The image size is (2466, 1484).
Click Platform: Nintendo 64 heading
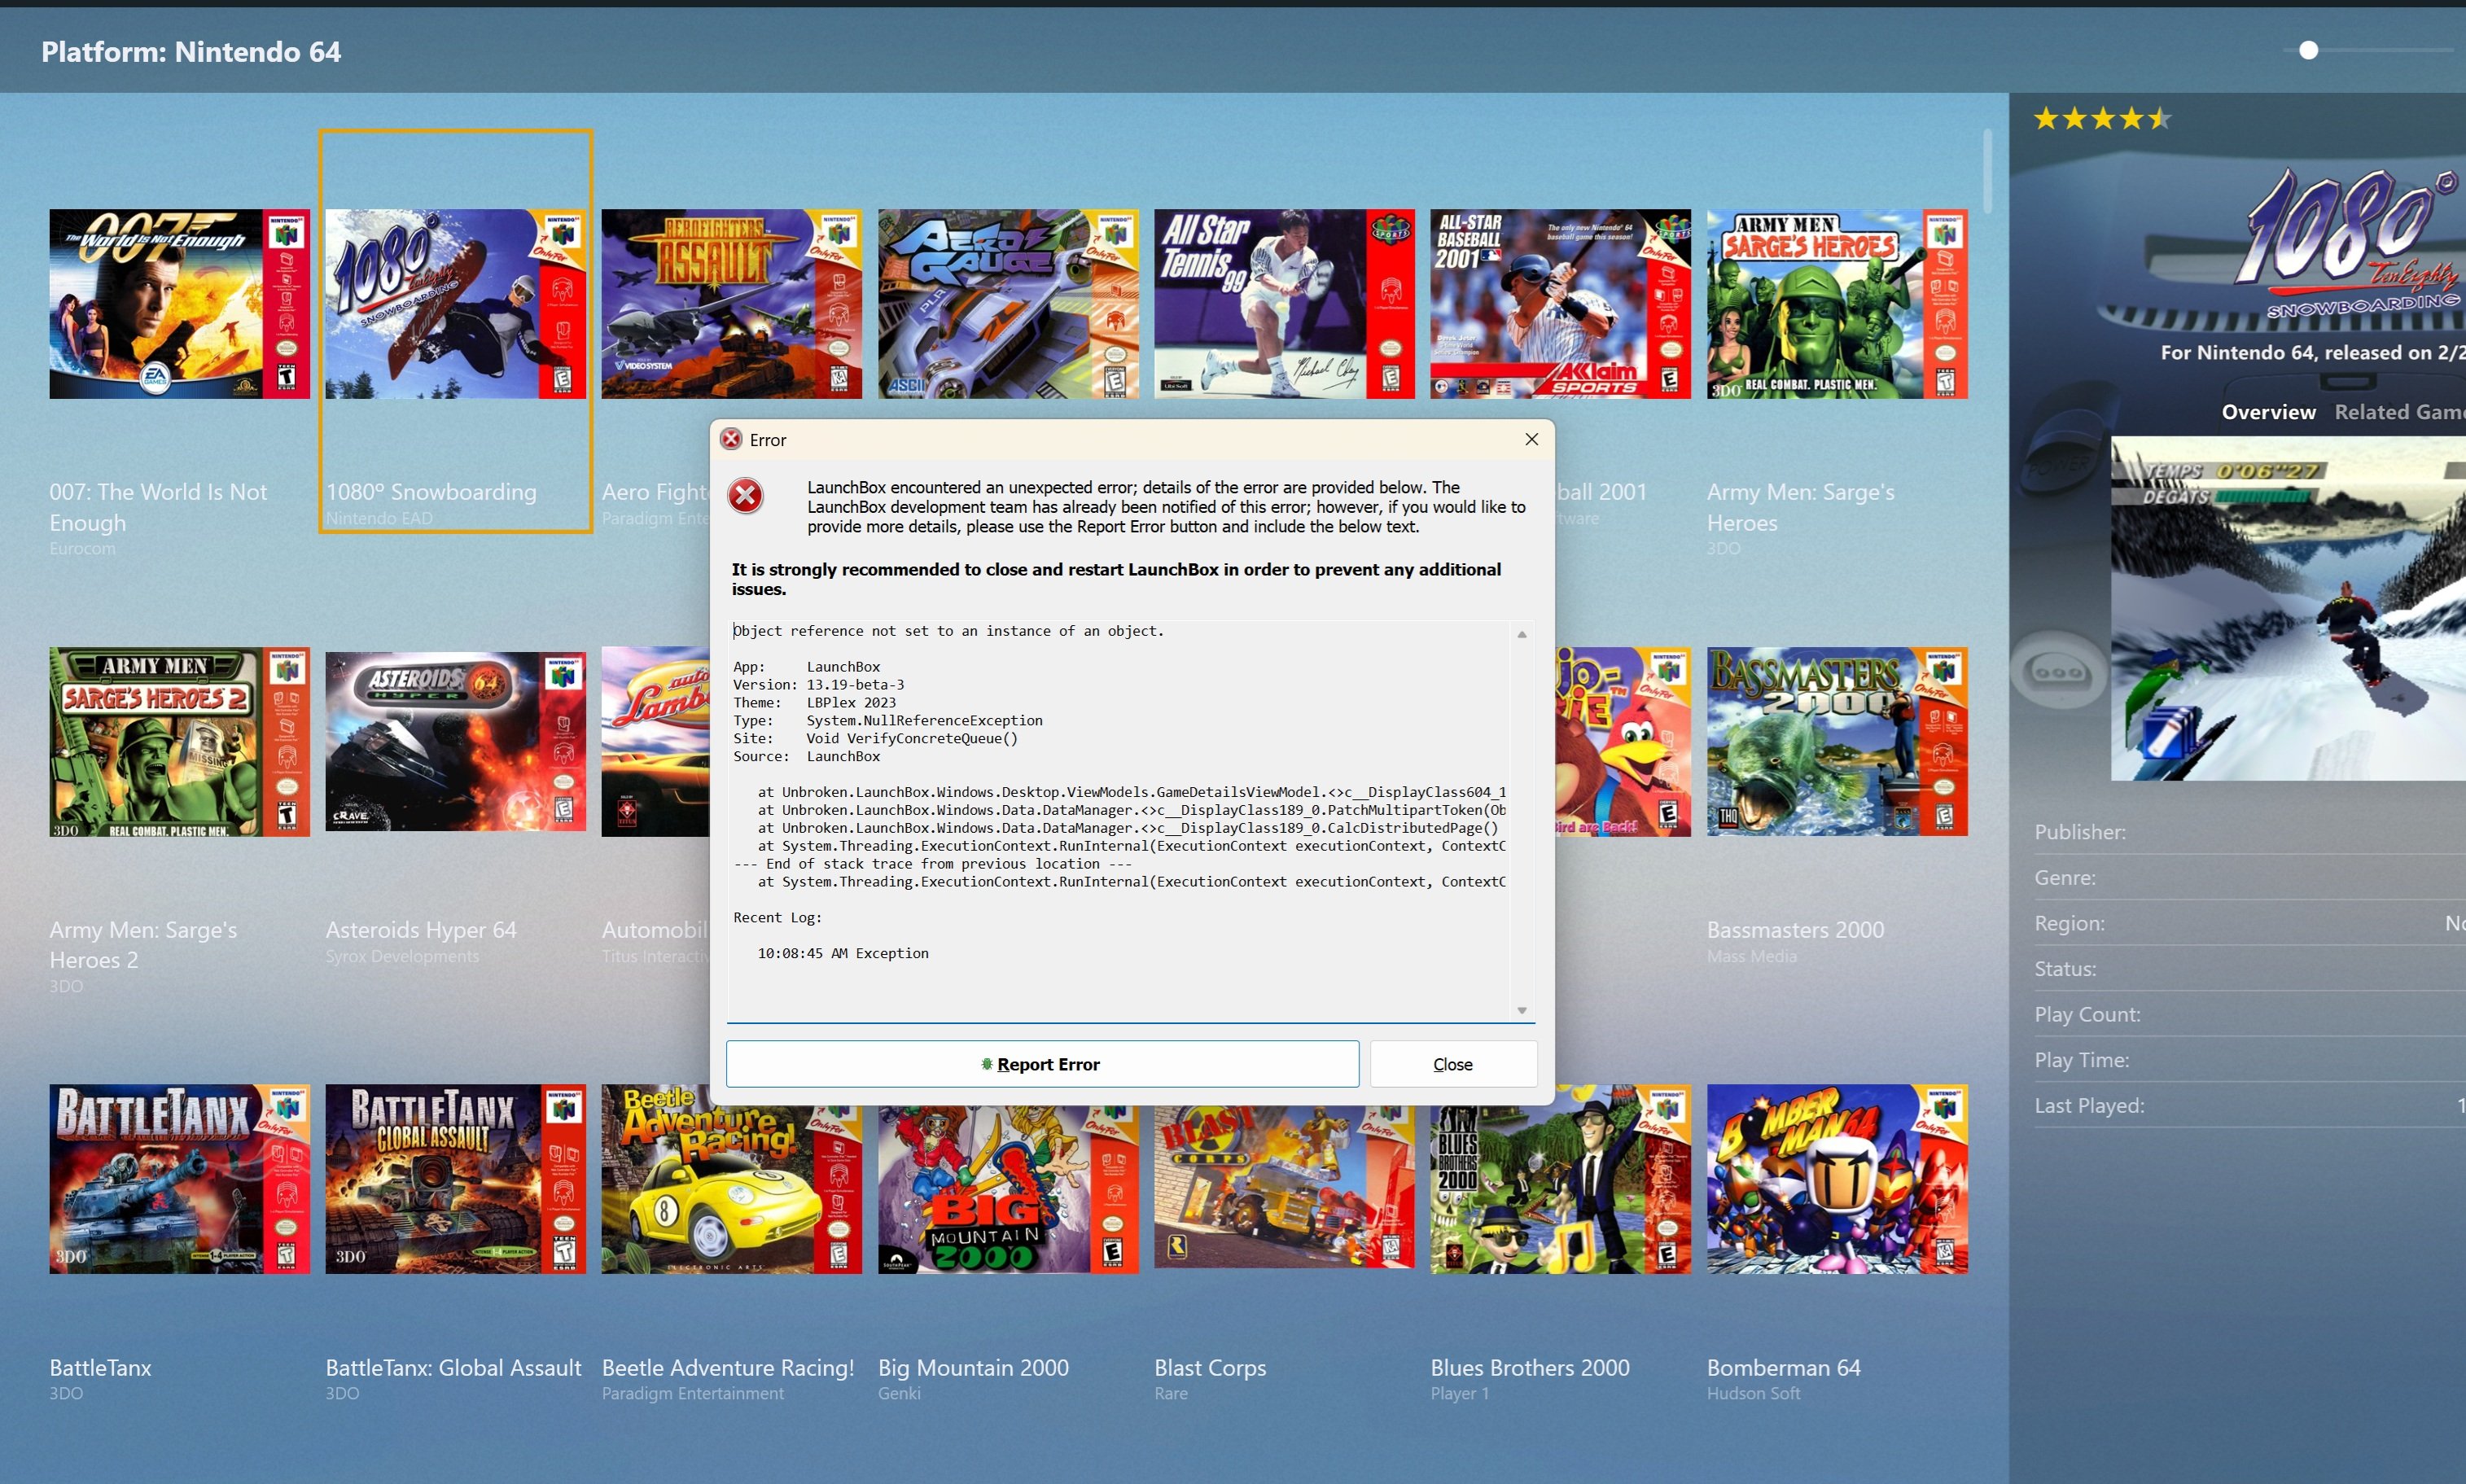coord(191,51)
